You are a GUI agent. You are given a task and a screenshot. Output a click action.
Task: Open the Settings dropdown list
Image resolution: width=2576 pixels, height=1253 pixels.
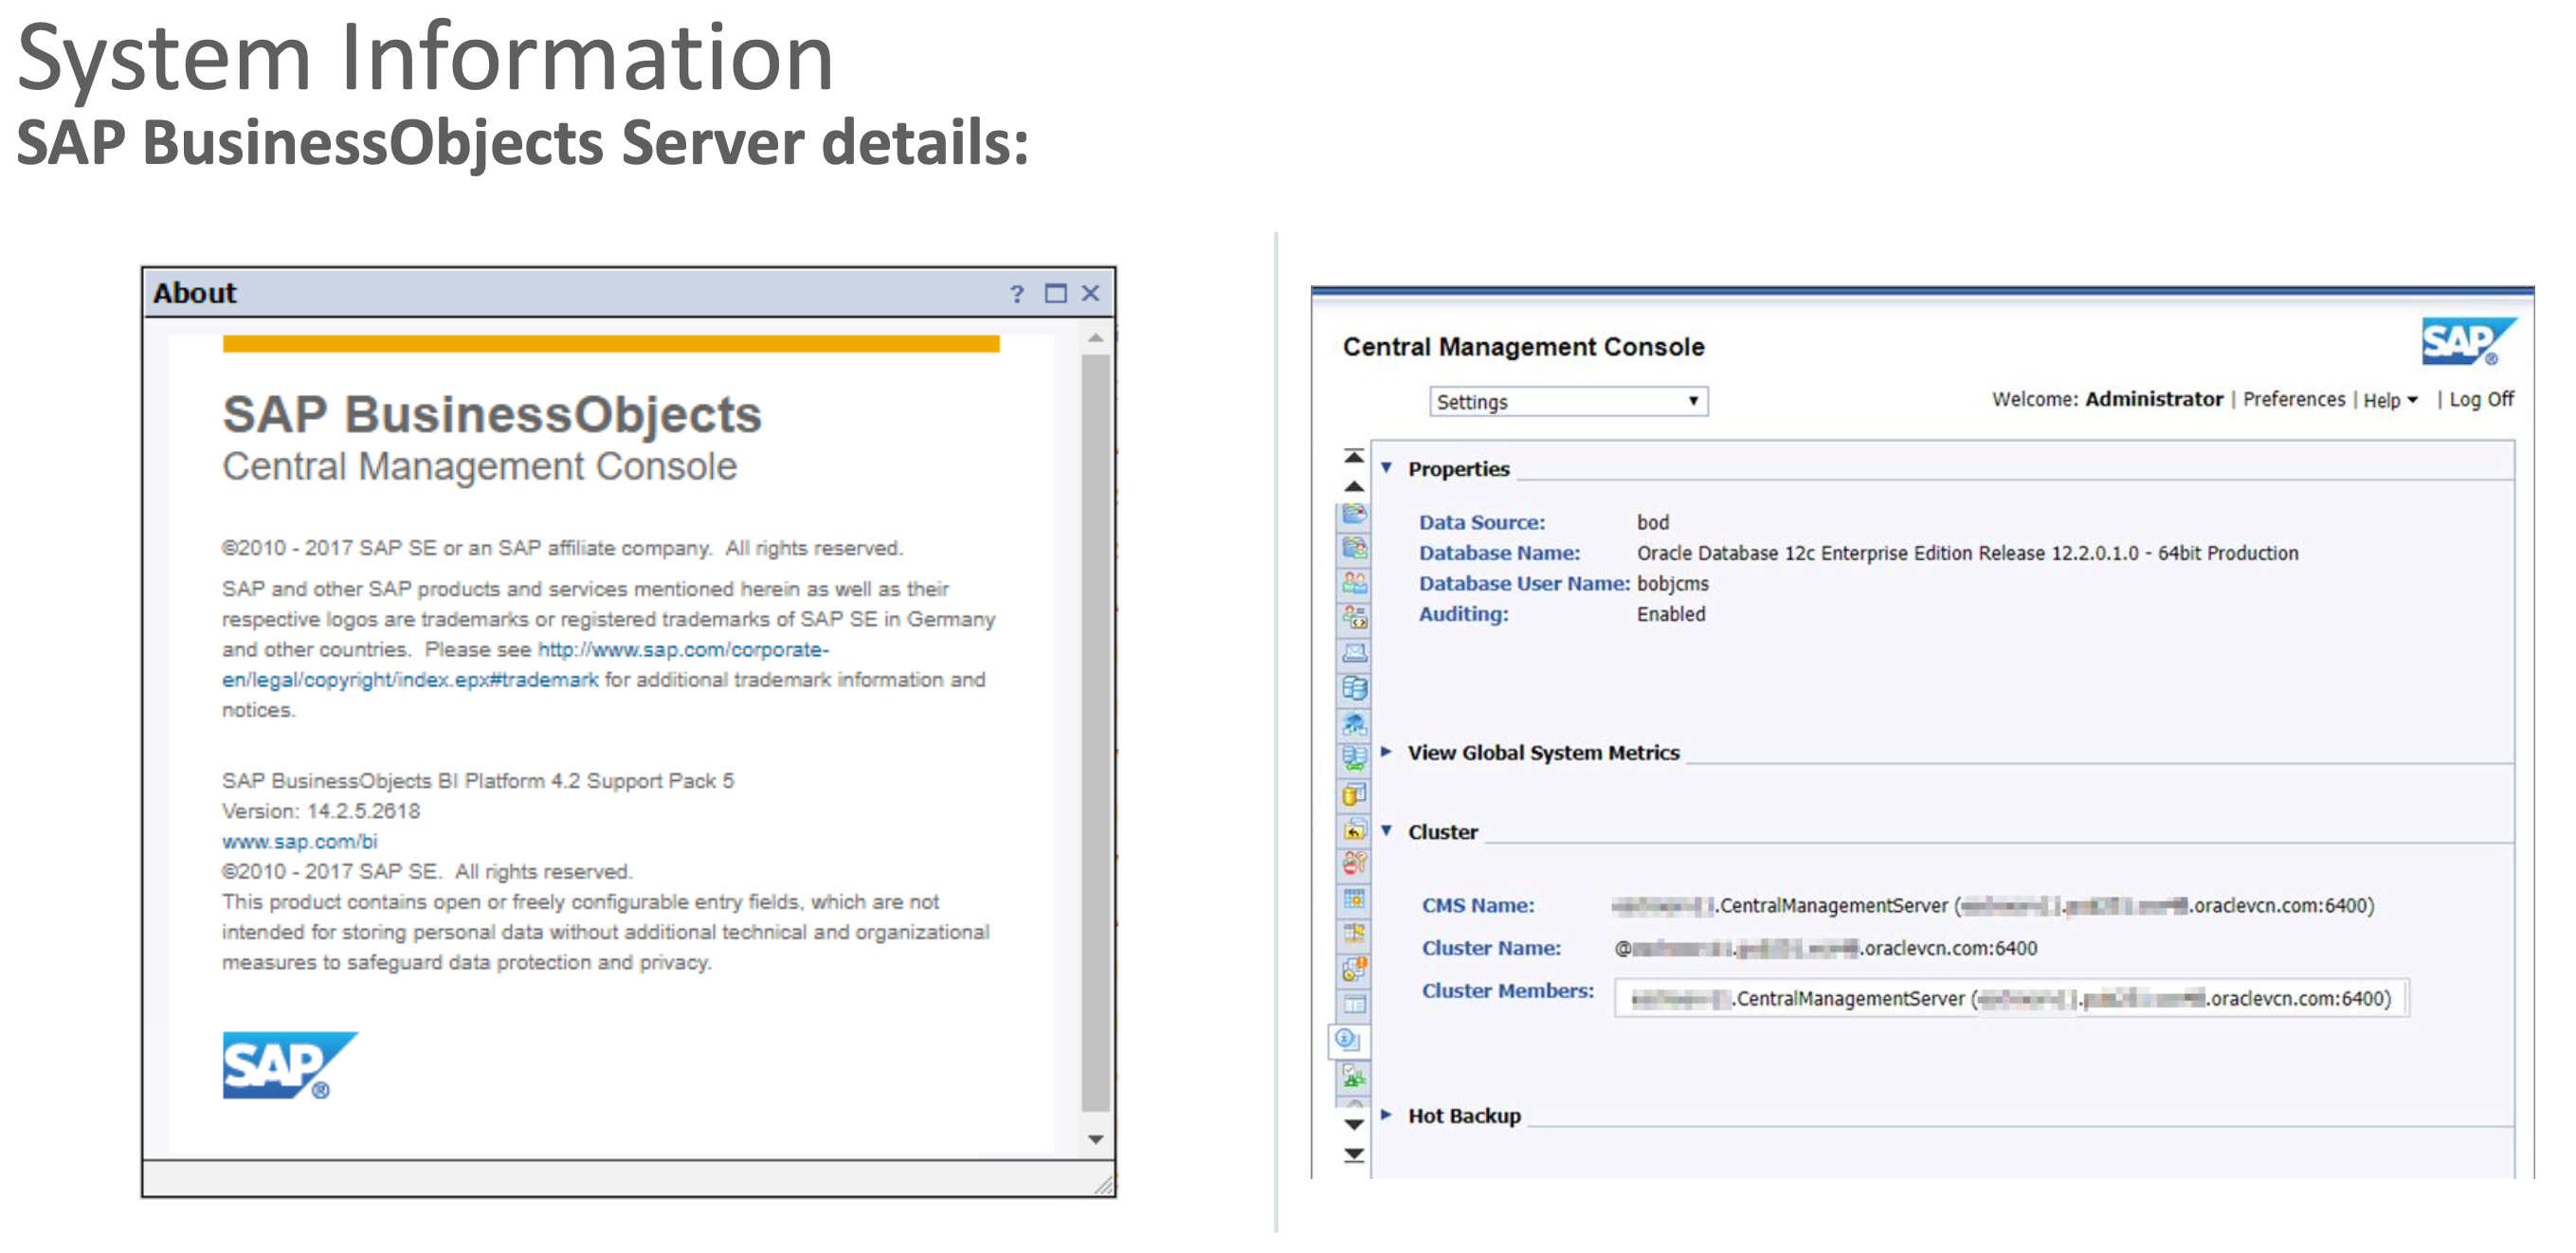click(1567, 402)
